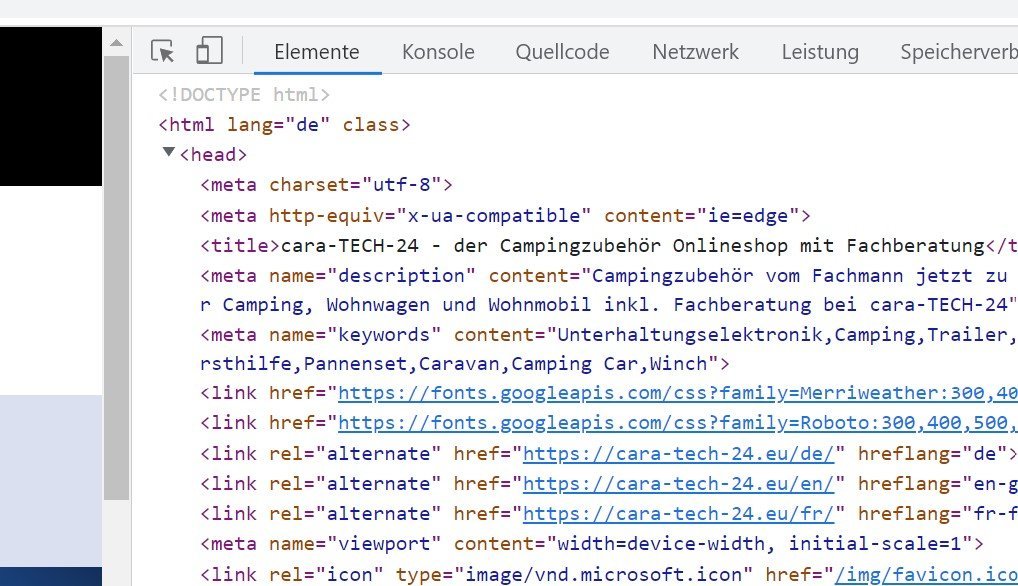The image size is (1018, 586).
Task: Click the content="ie=edge" attribute
Action: pyautogui.click(x=702, y=215)
